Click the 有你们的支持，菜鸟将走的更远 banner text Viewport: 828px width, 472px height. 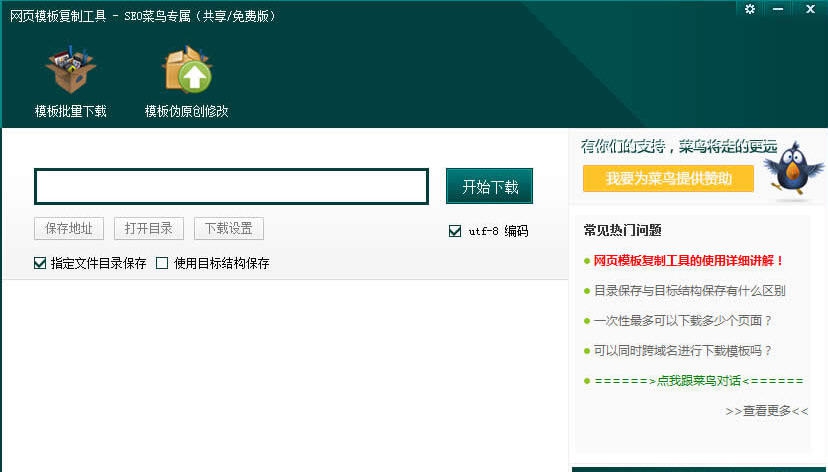click(679, 146)
